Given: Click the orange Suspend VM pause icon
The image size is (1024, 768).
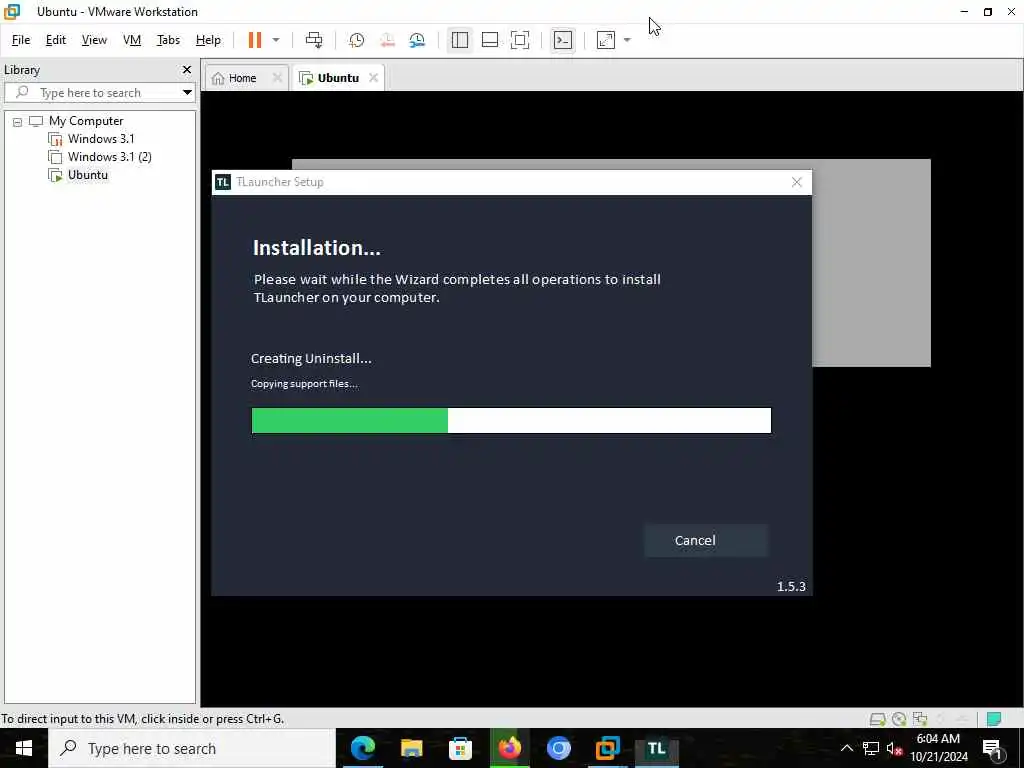Looking at the screenshot, I should tap(255, 40).
